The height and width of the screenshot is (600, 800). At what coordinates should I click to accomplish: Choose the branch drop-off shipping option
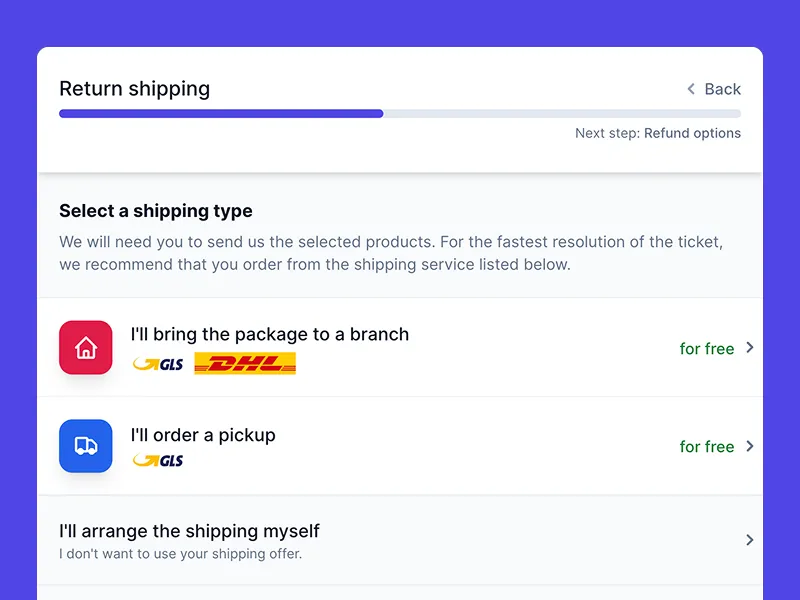tap(270, 334)
